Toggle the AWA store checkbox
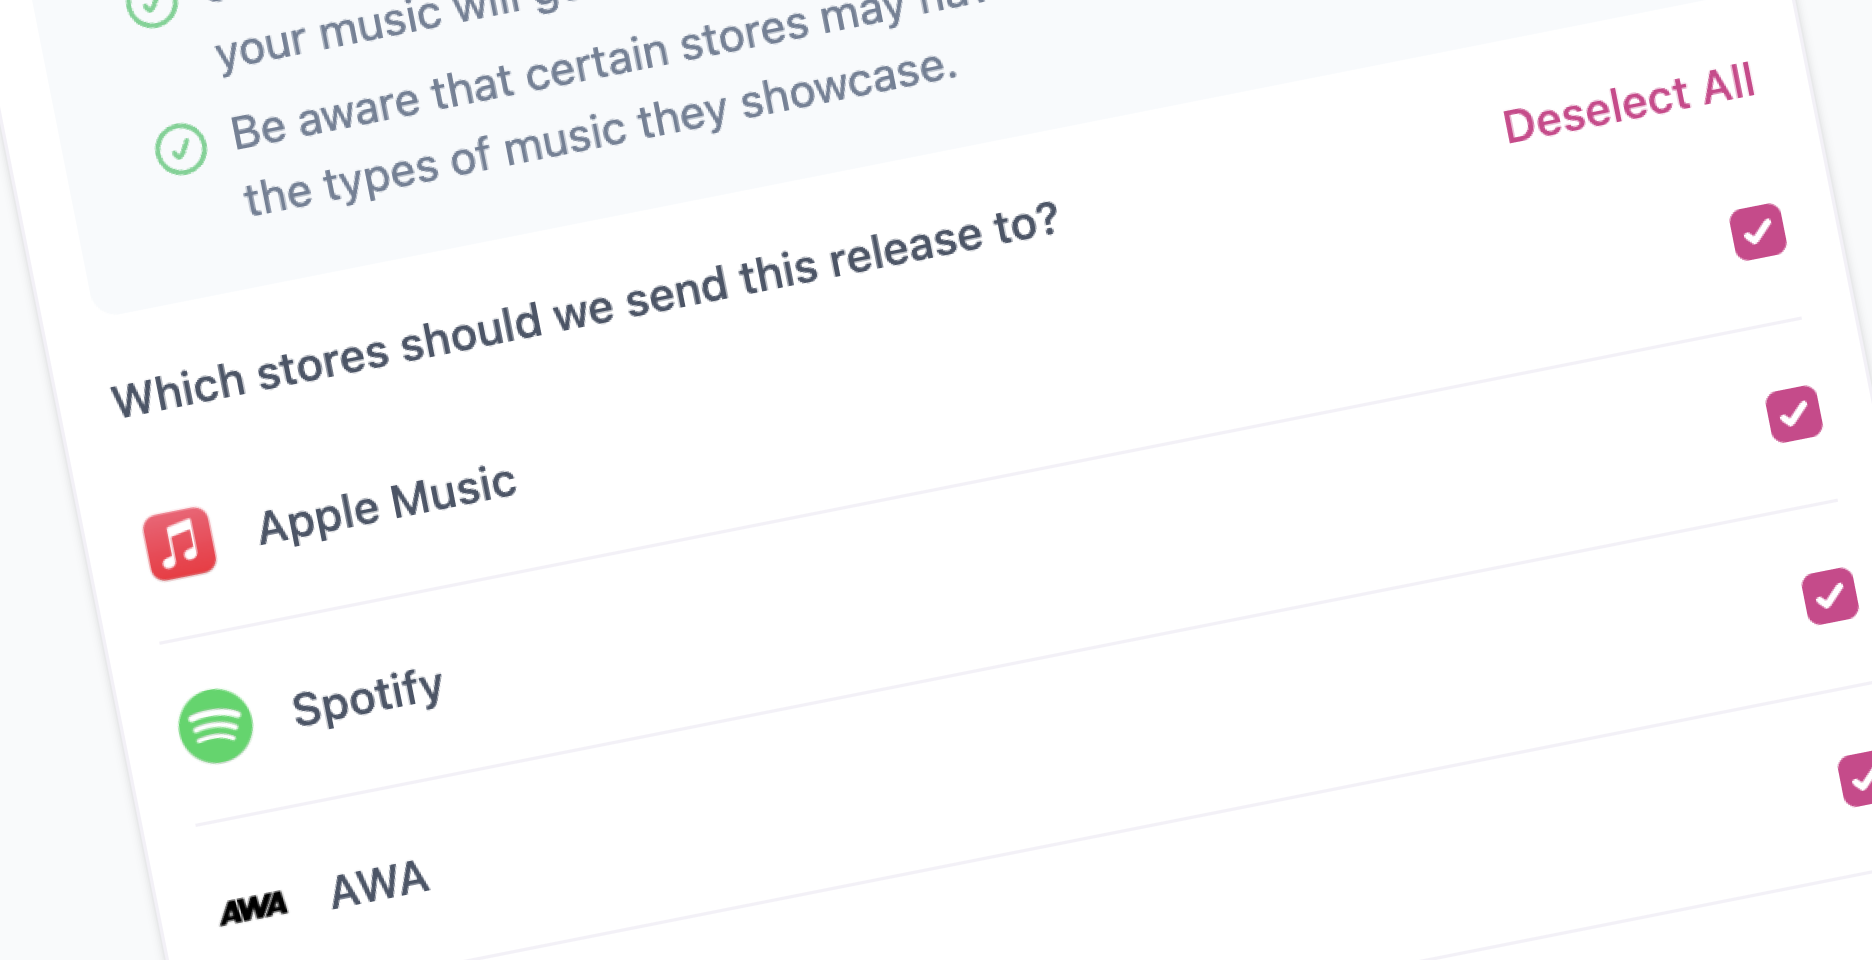 click(1858, 778)
